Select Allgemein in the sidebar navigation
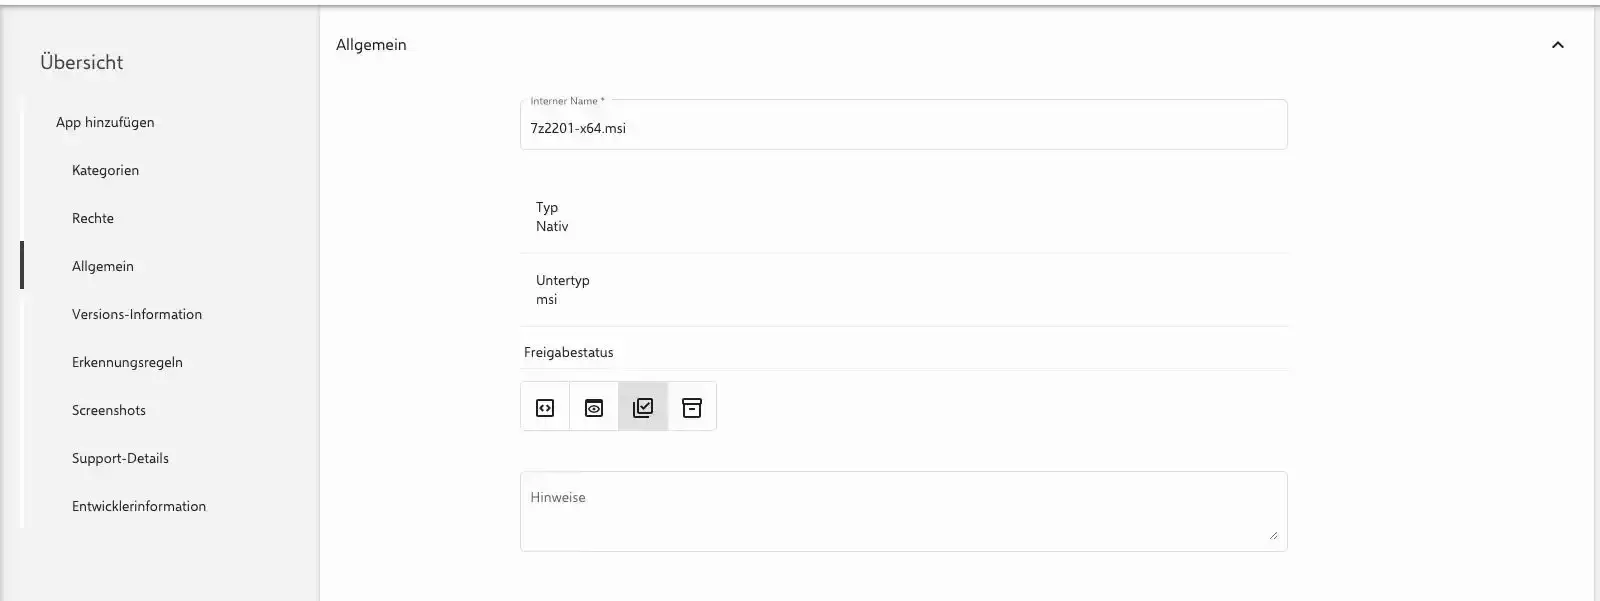This screenshot has height=601, width=1600. (x=103, y=266)
